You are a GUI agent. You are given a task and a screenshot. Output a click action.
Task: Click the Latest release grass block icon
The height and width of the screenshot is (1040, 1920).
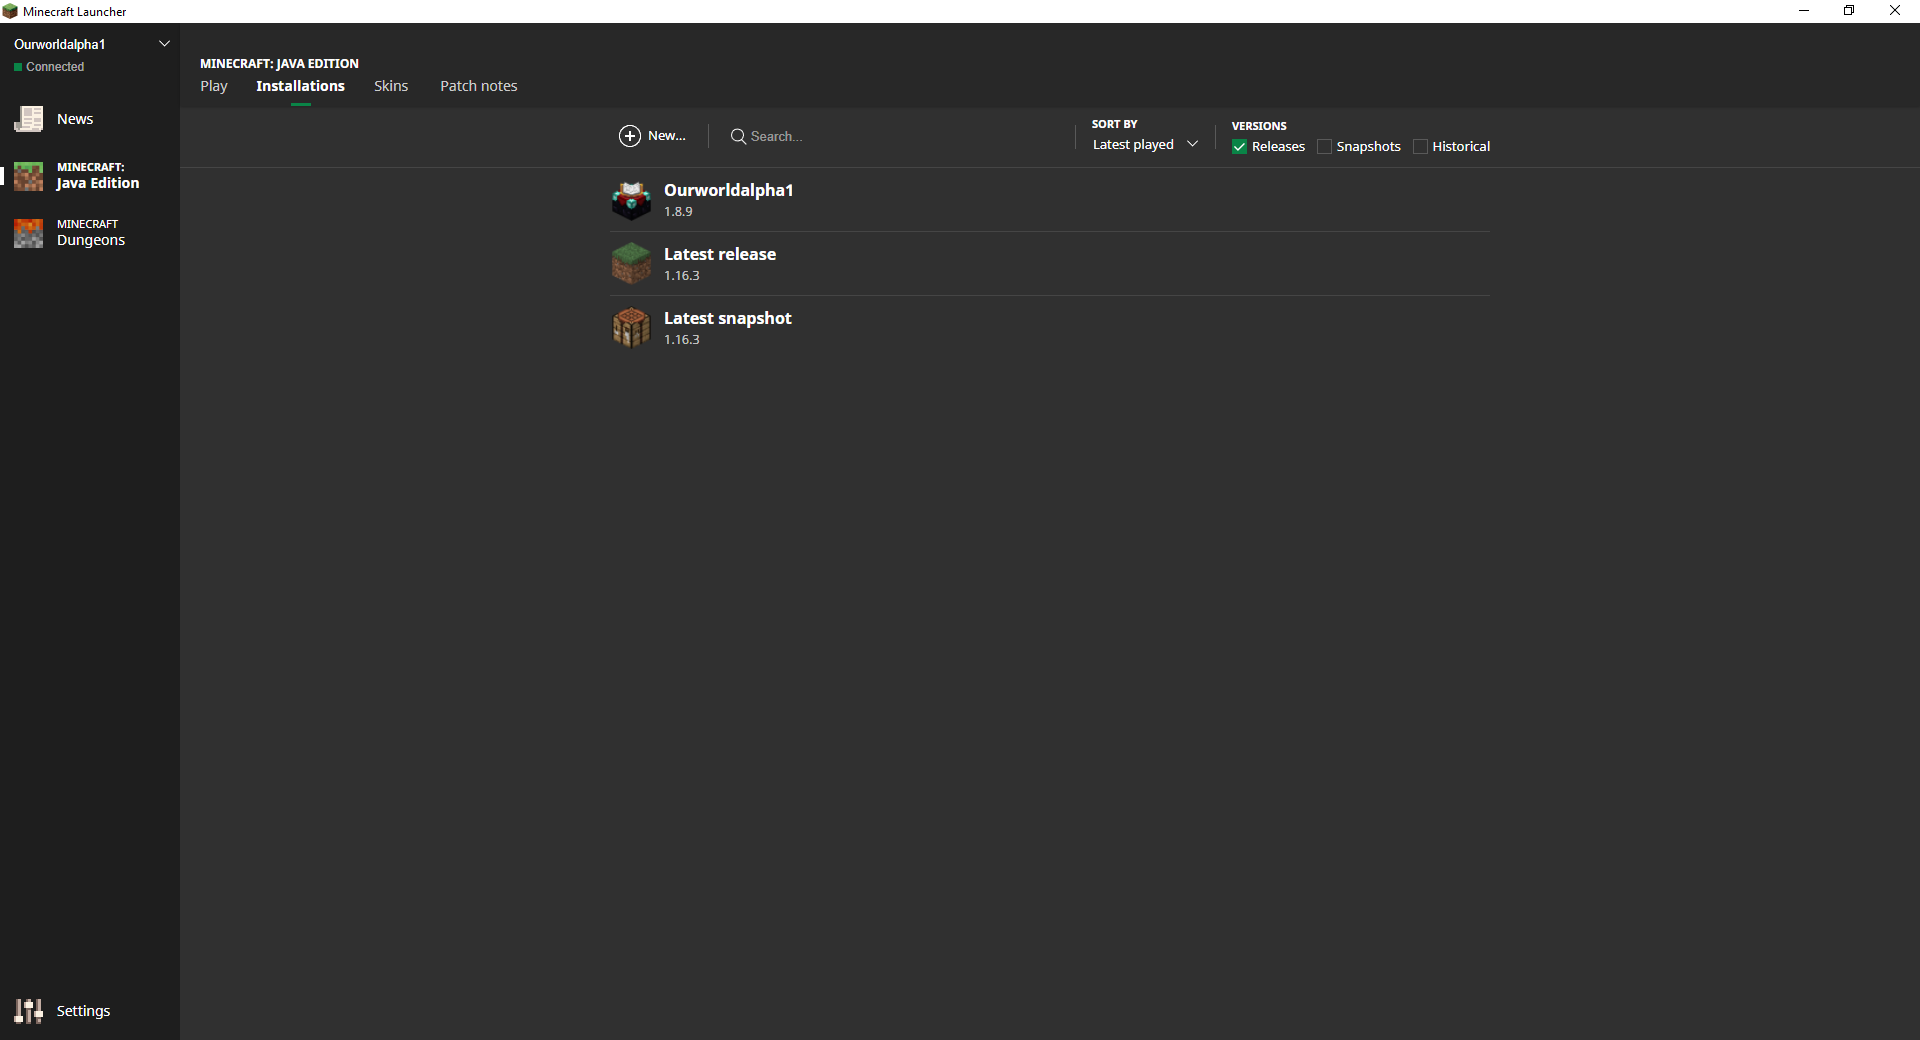point(631,264)
